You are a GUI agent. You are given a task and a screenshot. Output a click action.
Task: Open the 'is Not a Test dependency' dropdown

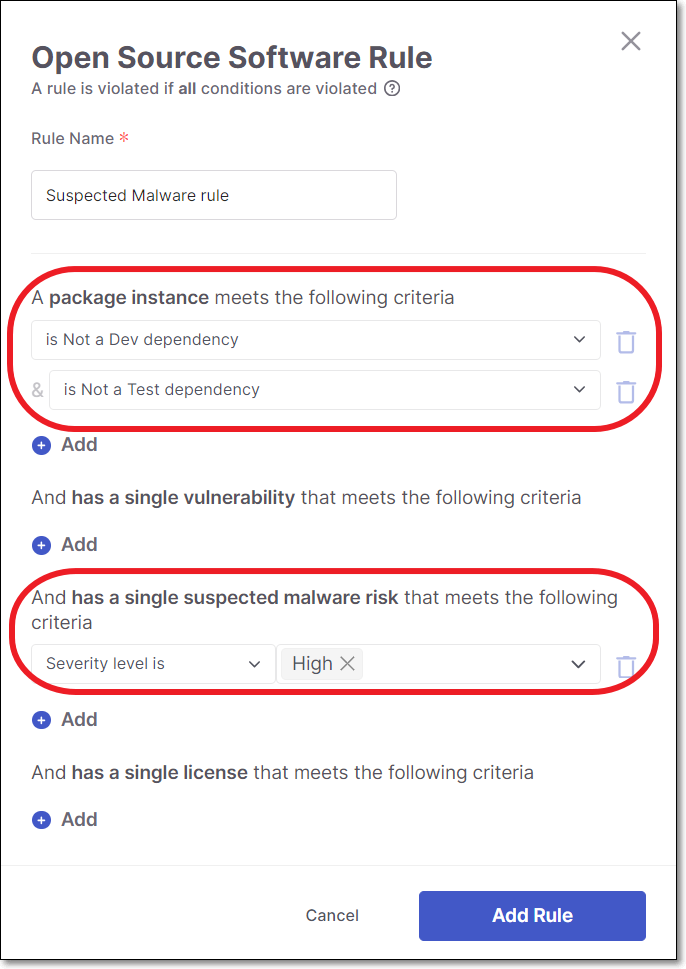click(324, 390)
